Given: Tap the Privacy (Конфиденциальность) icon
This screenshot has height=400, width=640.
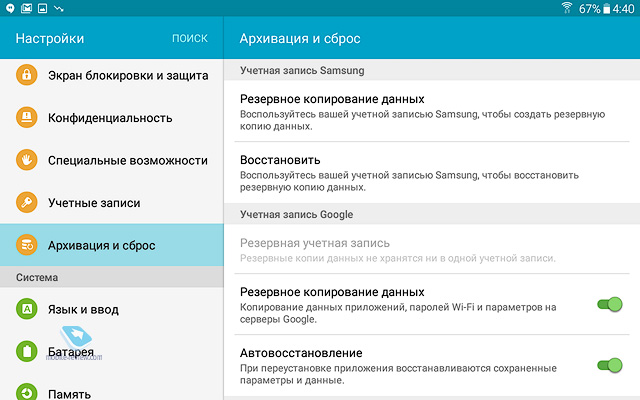Looking at the screenshot, I should 27,118.
